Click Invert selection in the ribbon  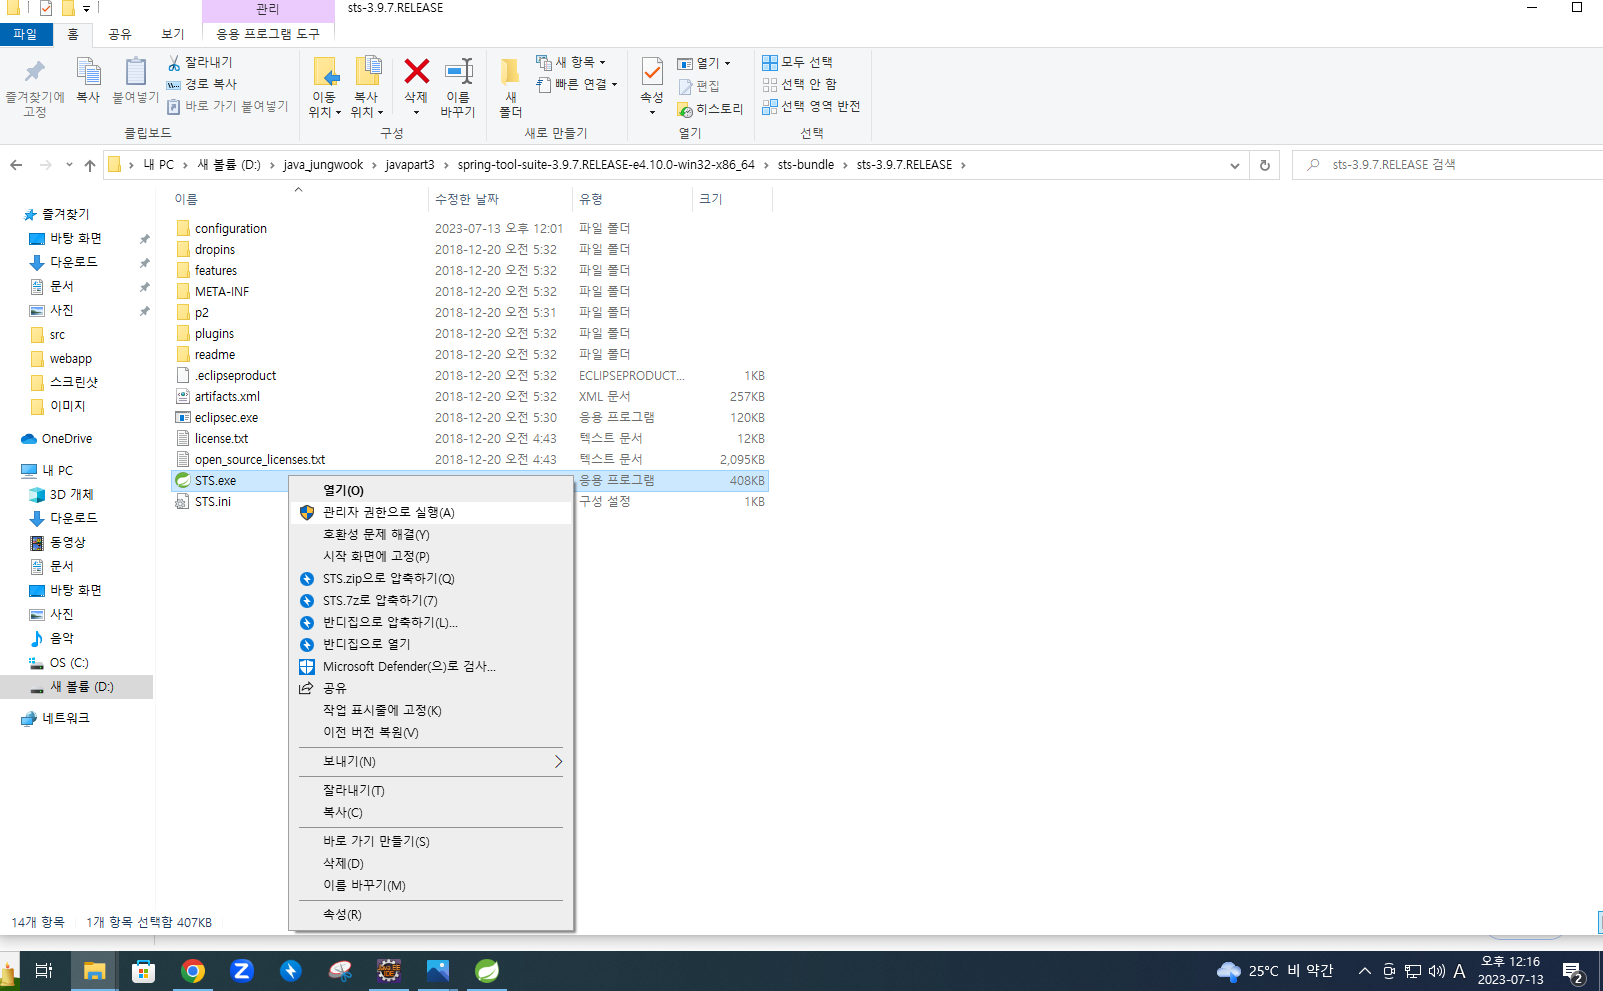tap(811, 106)
